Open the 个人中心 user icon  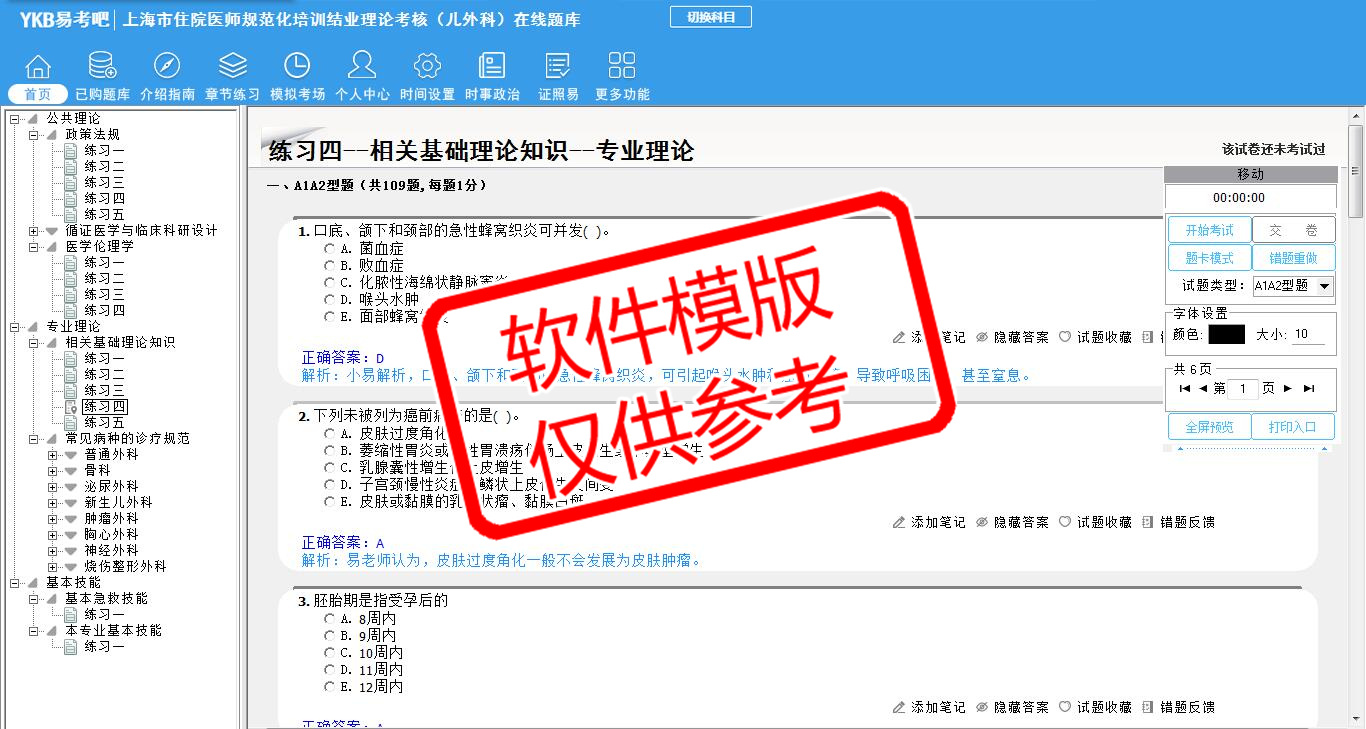(x=362, y=66)
